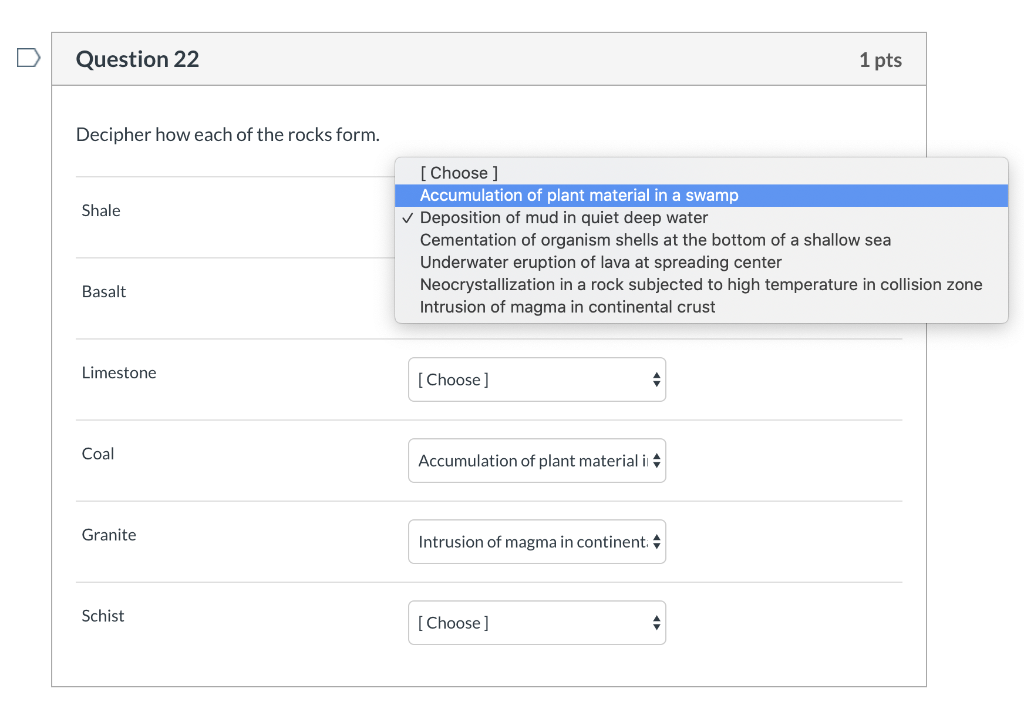The image size is (1024, 712).
Task: Open the Granite answer dropdown
Action: coord(537,542)
